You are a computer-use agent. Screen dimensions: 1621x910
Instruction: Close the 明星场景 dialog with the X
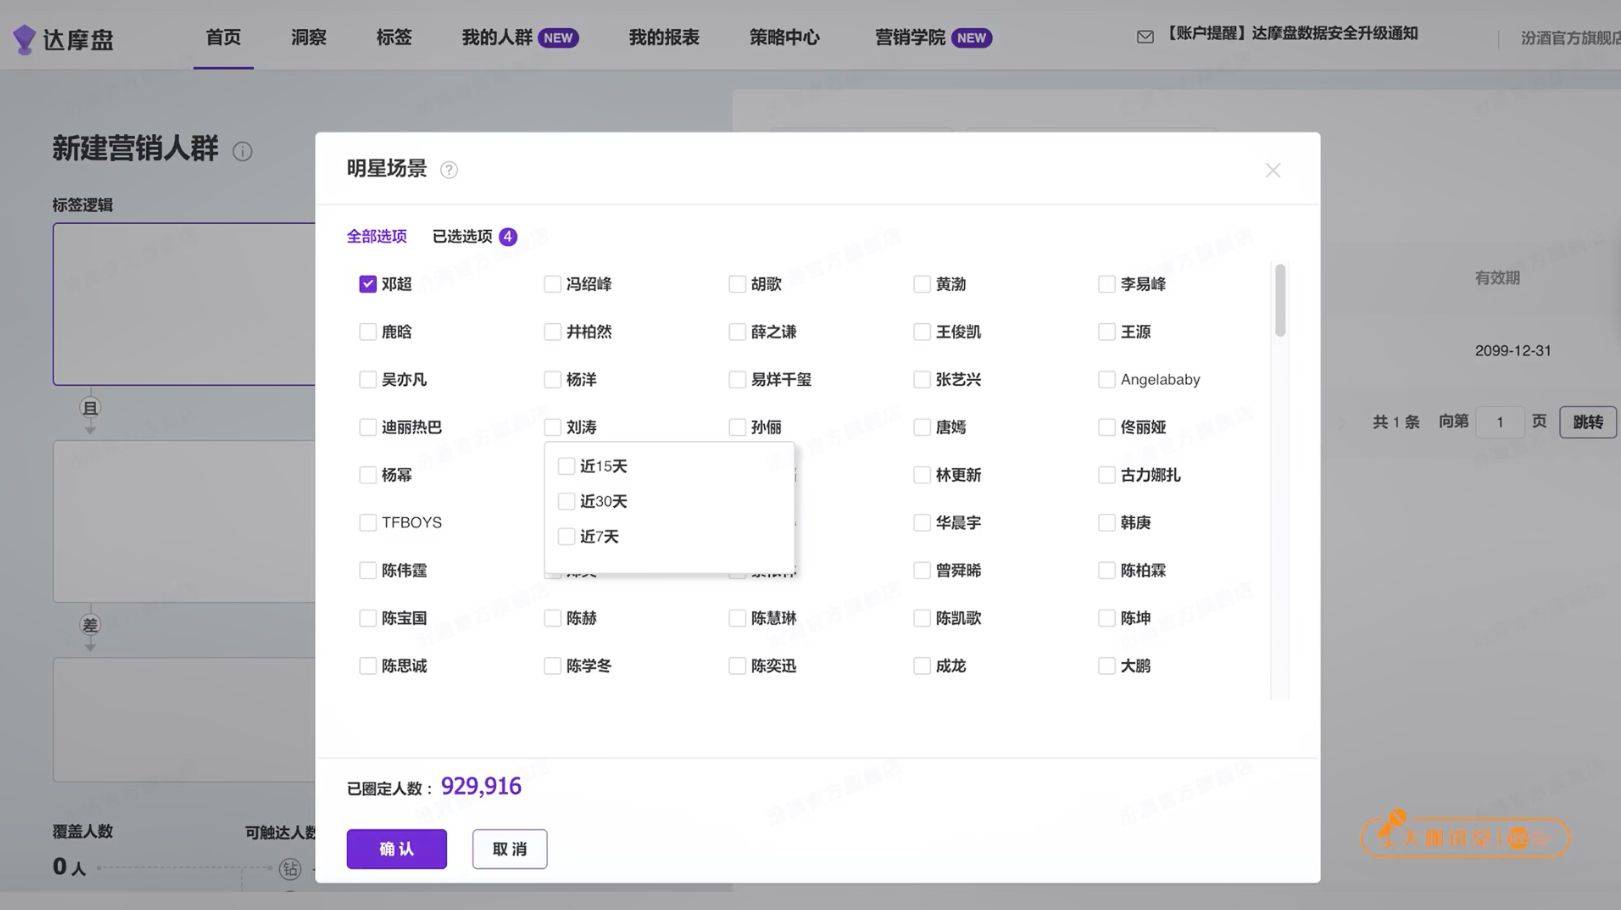(x=1272, y=170)
